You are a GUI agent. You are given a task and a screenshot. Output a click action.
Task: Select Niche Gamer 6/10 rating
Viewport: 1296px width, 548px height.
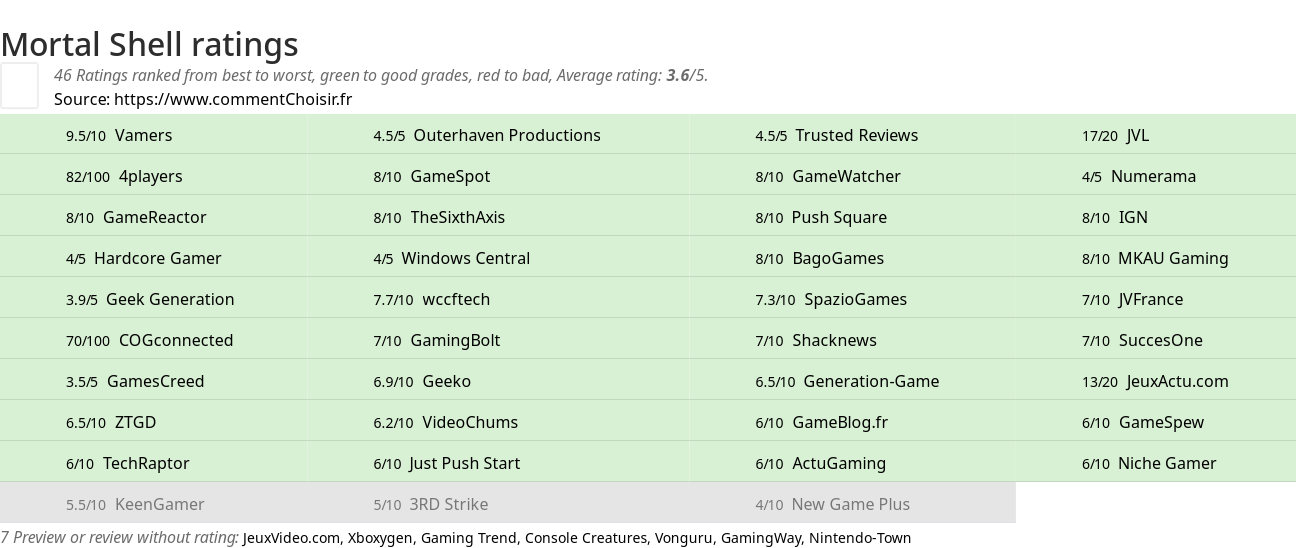[x=1149, y=463]
